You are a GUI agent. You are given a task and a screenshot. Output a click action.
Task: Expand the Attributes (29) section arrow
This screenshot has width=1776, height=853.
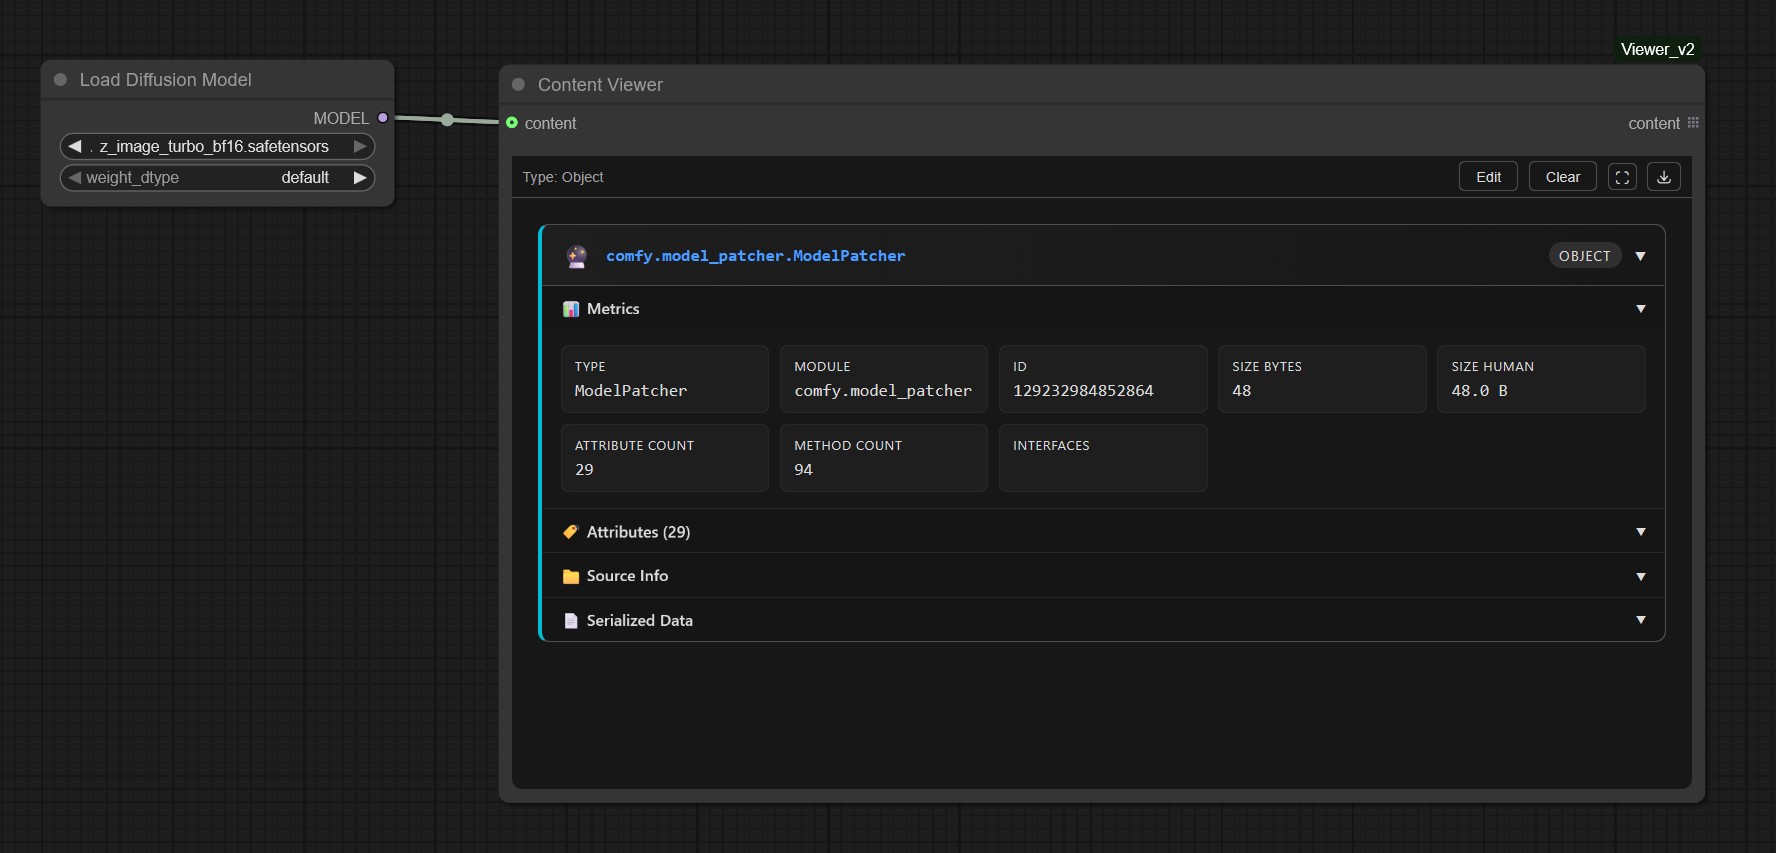pos(1641,532)
